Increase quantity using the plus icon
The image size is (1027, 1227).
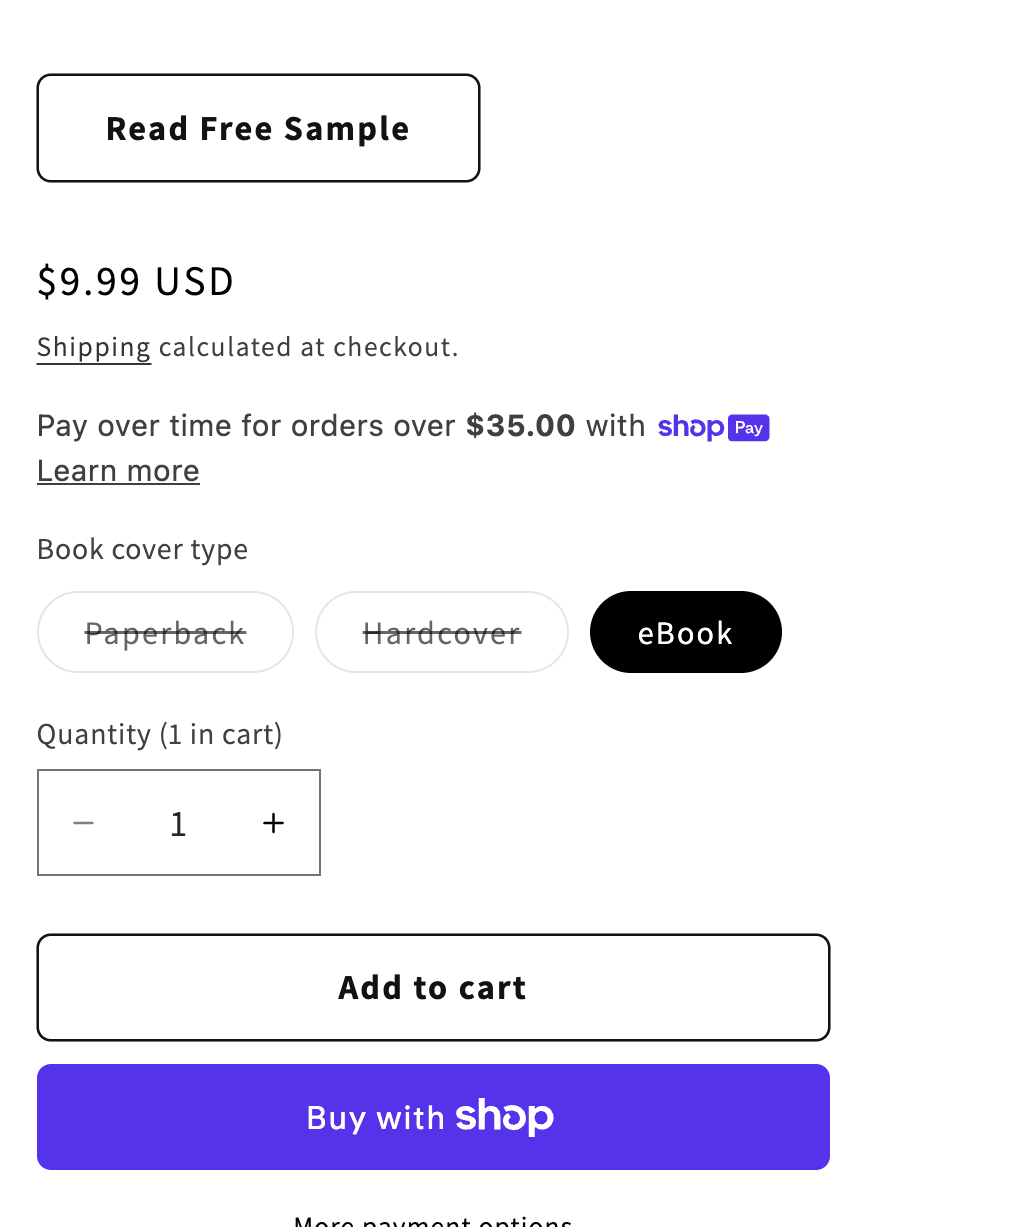click(272, 822)
